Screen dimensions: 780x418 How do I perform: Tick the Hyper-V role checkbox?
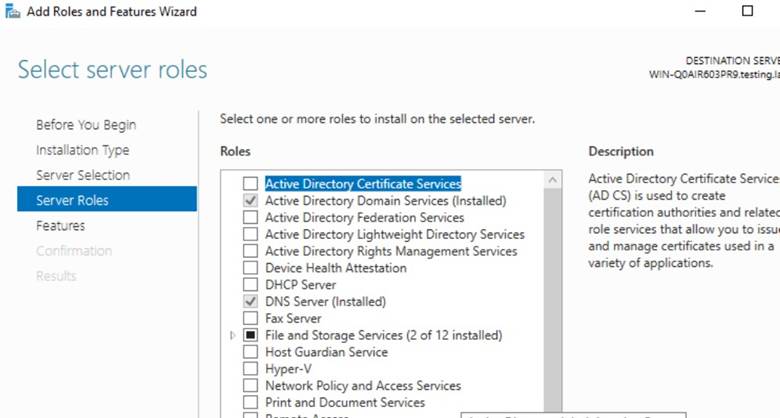[250, 369]
